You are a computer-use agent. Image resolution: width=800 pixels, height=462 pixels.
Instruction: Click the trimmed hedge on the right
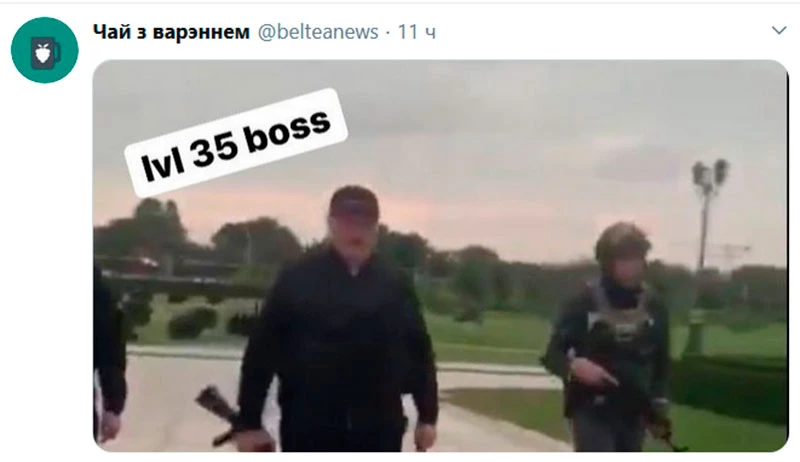(730, 388)
